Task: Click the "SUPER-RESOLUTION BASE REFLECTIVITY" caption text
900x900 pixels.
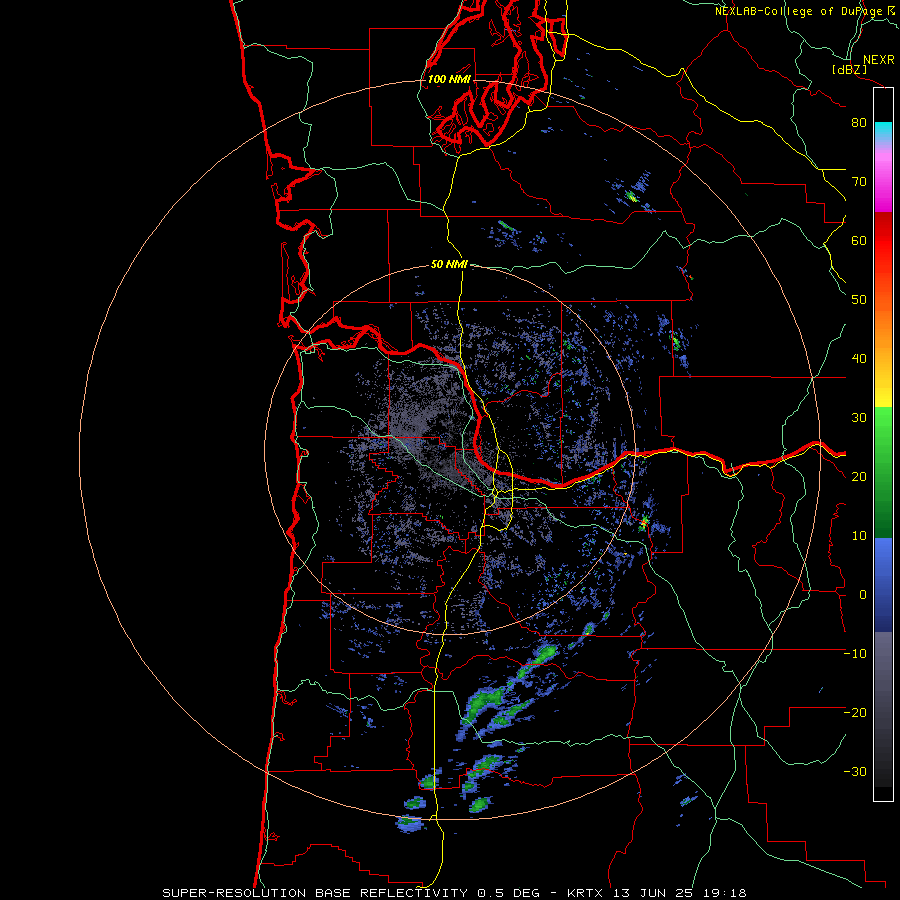Action: (x=315, y=893)
